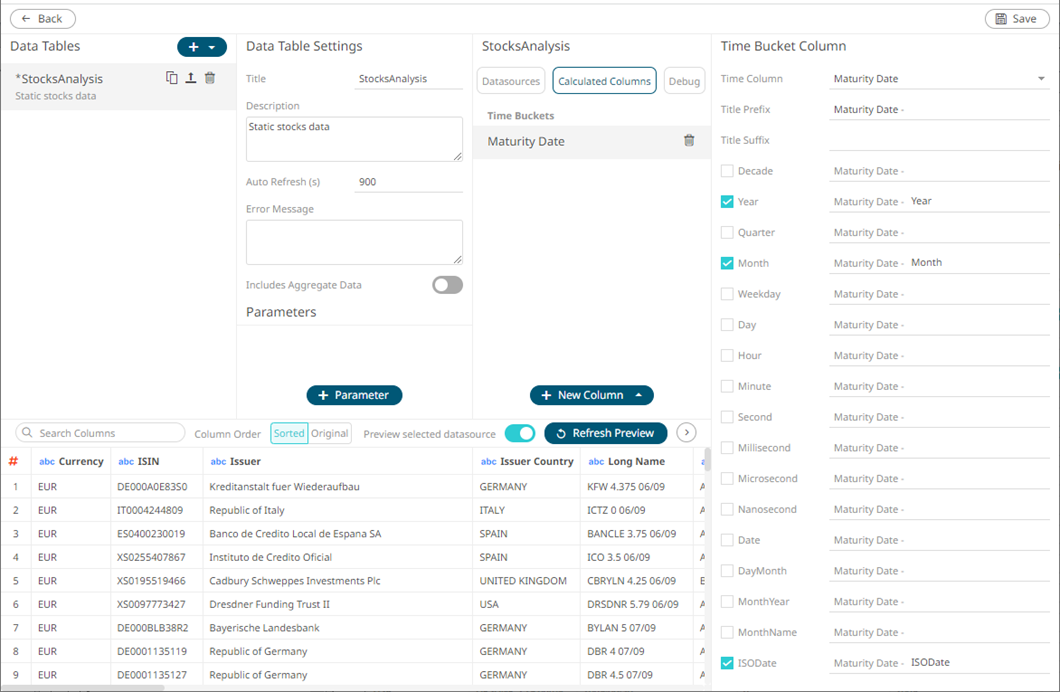
Task: Enable the Minute time bucket
Action: (x=727, y=386)
